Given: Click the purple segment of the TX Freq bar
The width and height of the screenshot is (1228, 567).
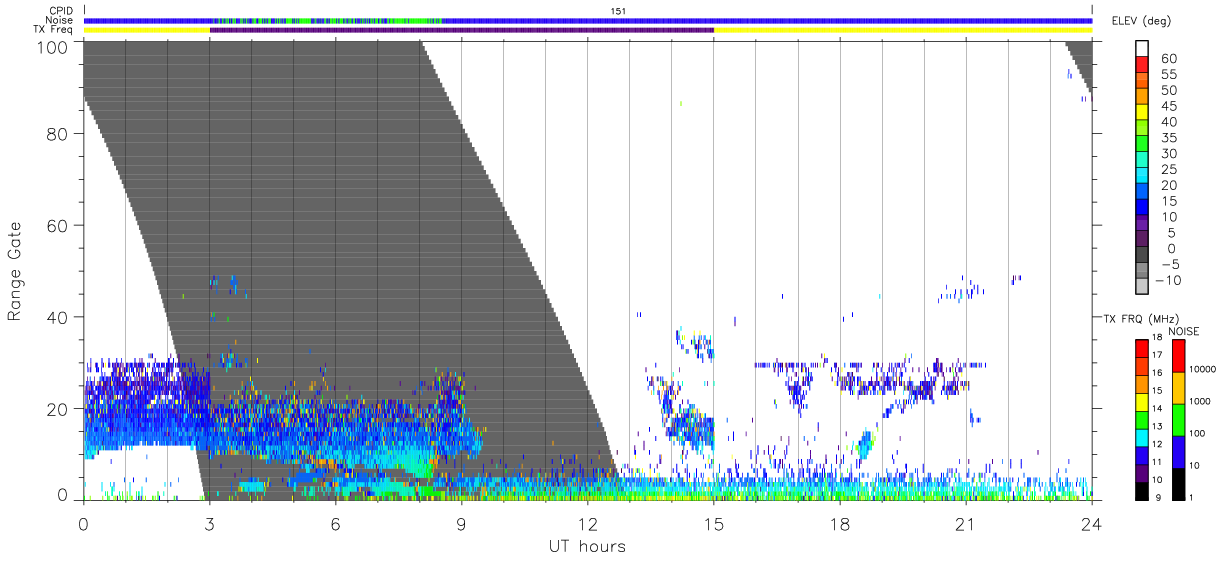Looking at the screenshot, I should (461, 30).
